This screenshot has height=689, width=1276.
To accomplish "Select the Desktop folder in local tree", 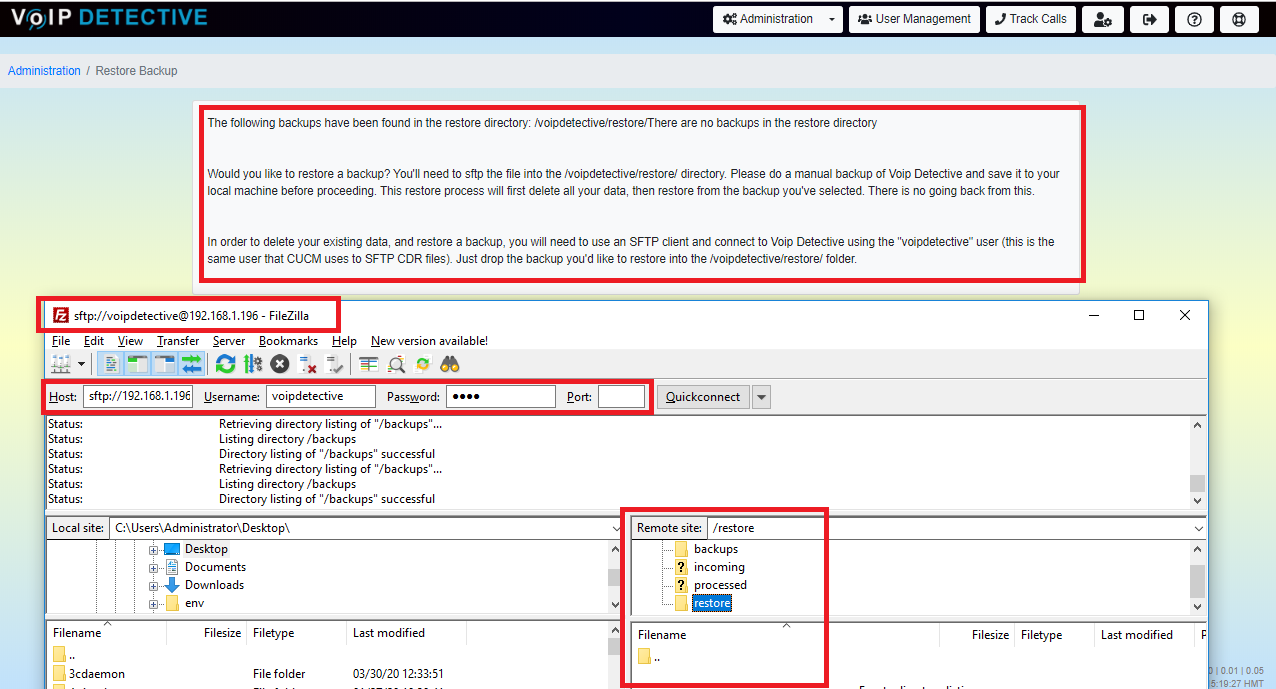I will [x=206, y=549].
